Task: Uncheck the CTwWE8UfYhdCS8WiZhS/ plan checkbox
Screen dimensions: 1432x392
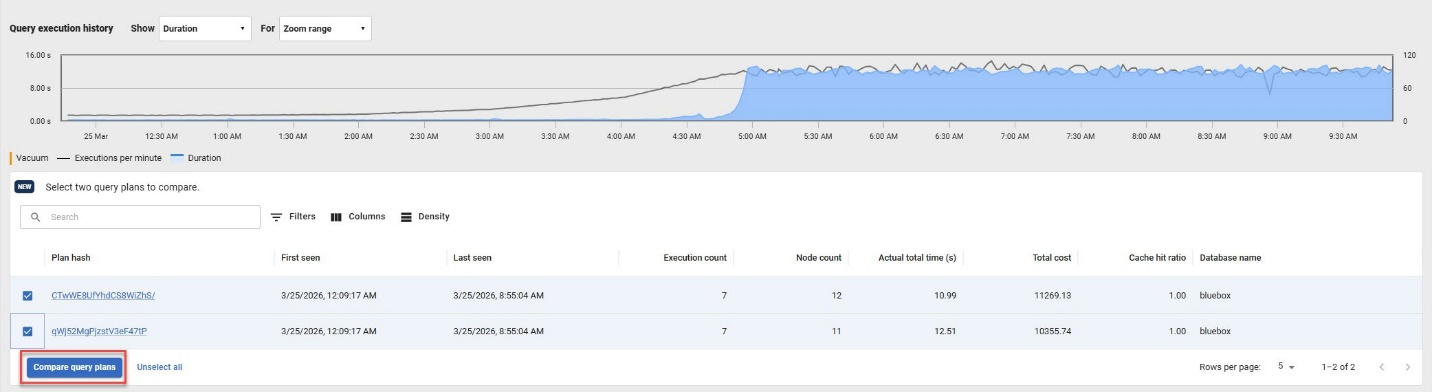Action: pyautogui.click(x=28, y=296)
